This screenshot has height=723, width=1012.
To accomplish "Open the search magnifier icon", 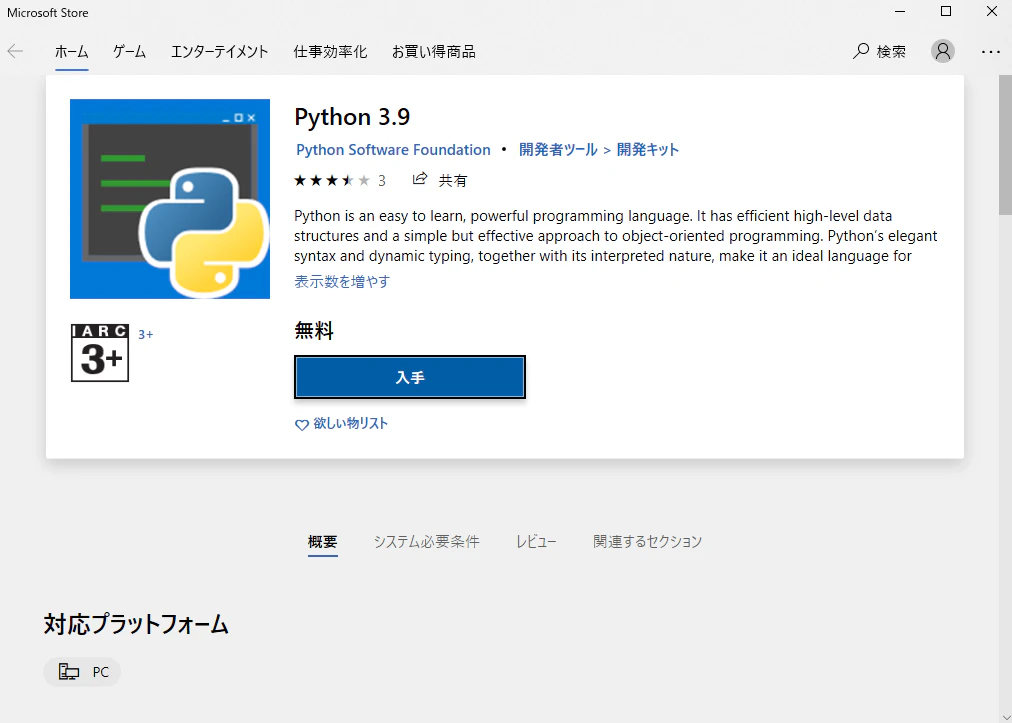I will (x=861, y=51).
